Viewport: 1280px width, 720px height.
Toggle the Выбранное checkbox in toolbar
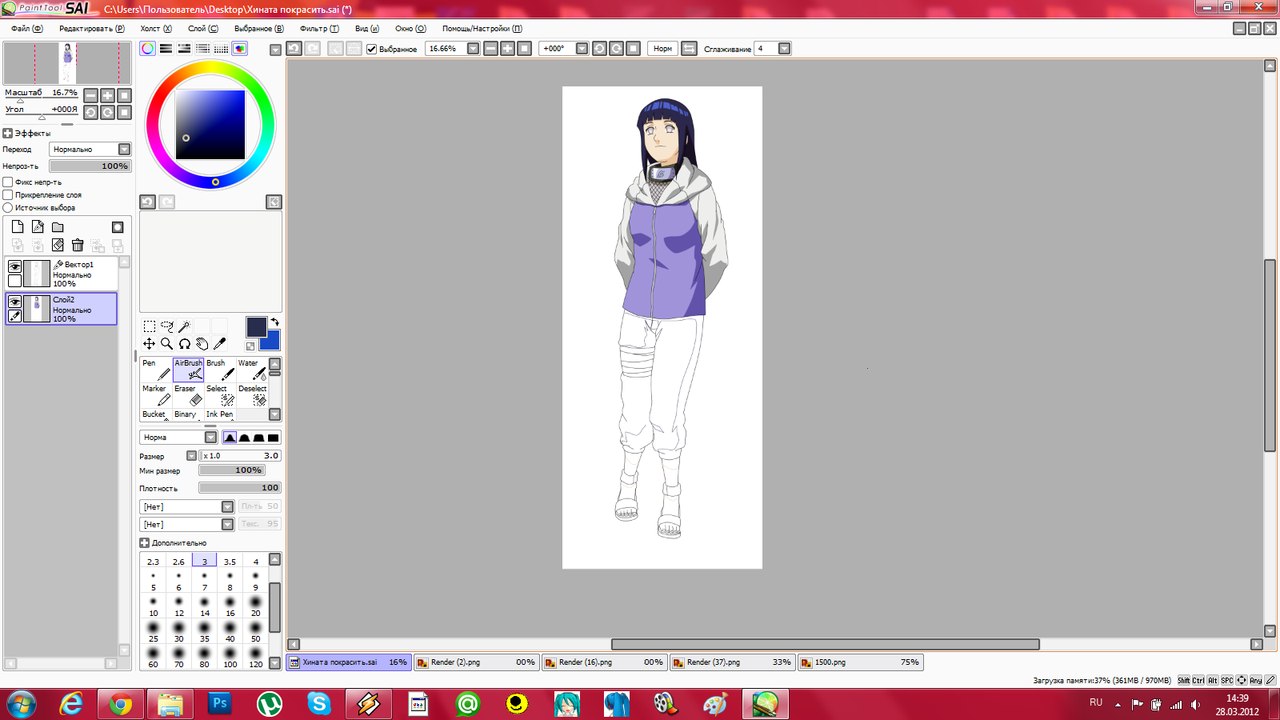pyautogui.click(x=372, y=49)
